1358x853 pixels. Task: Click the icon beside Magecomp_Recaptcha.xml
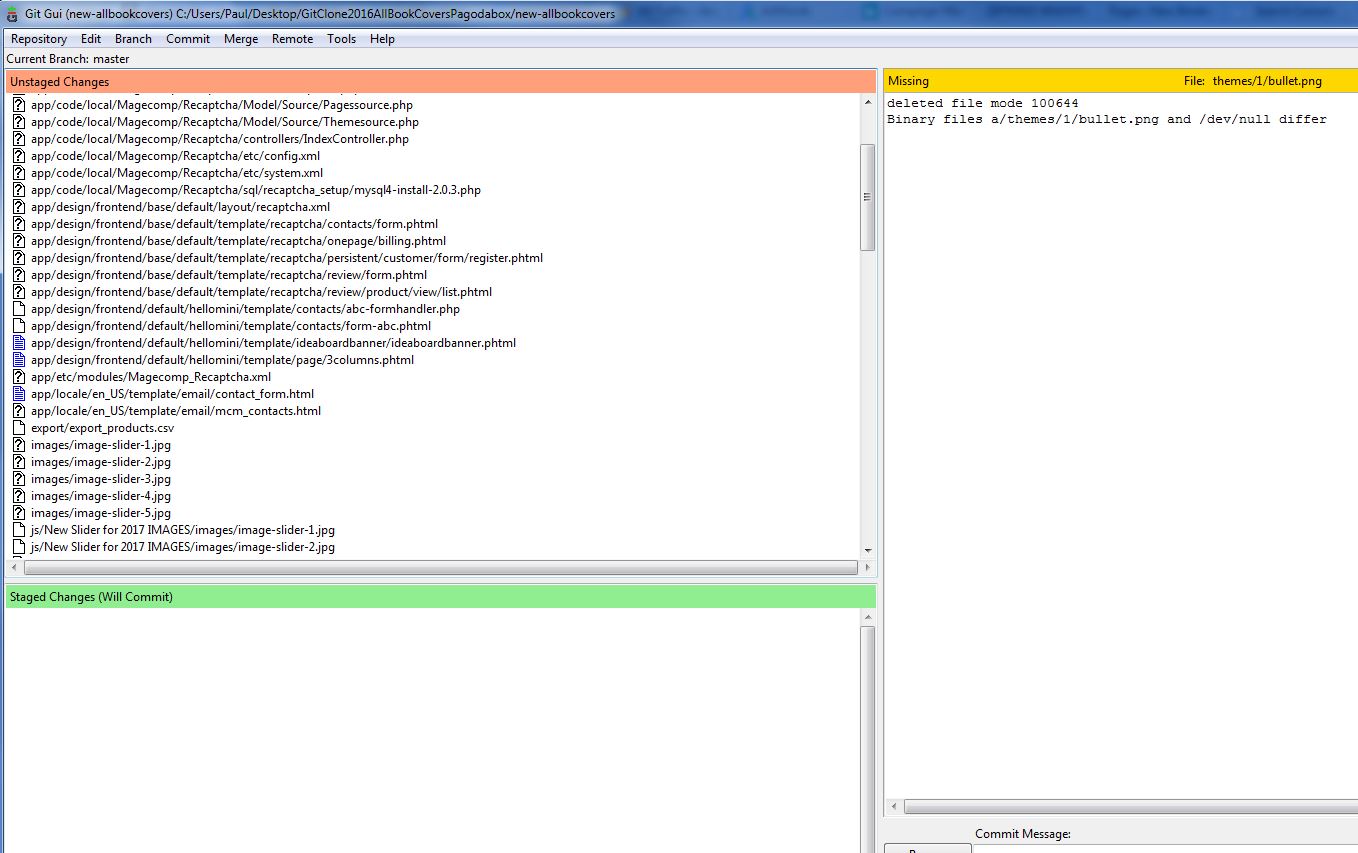click(x=18, y=377)
